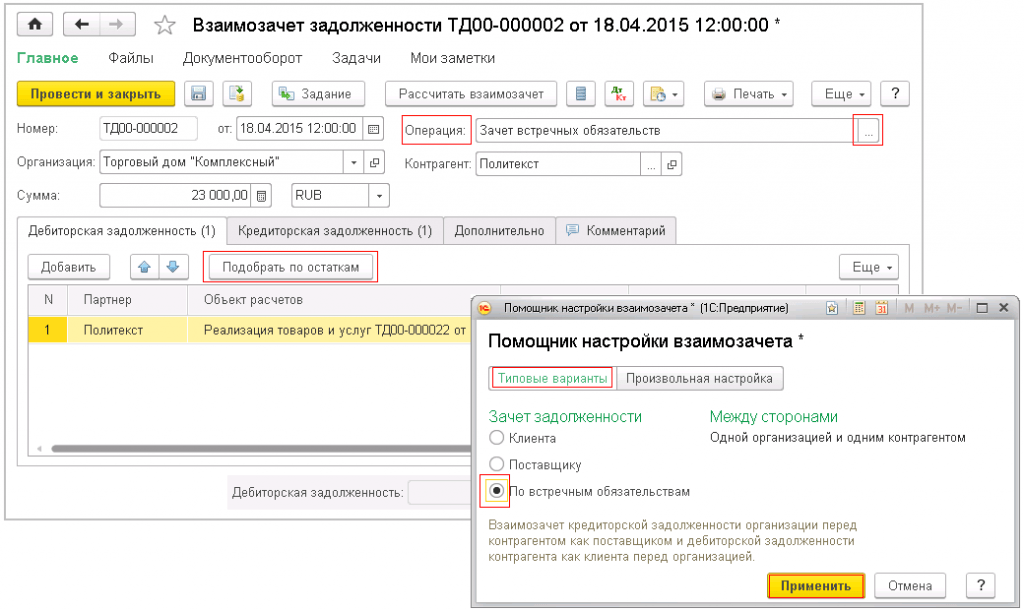Open the Задачи section

[356, 58]
